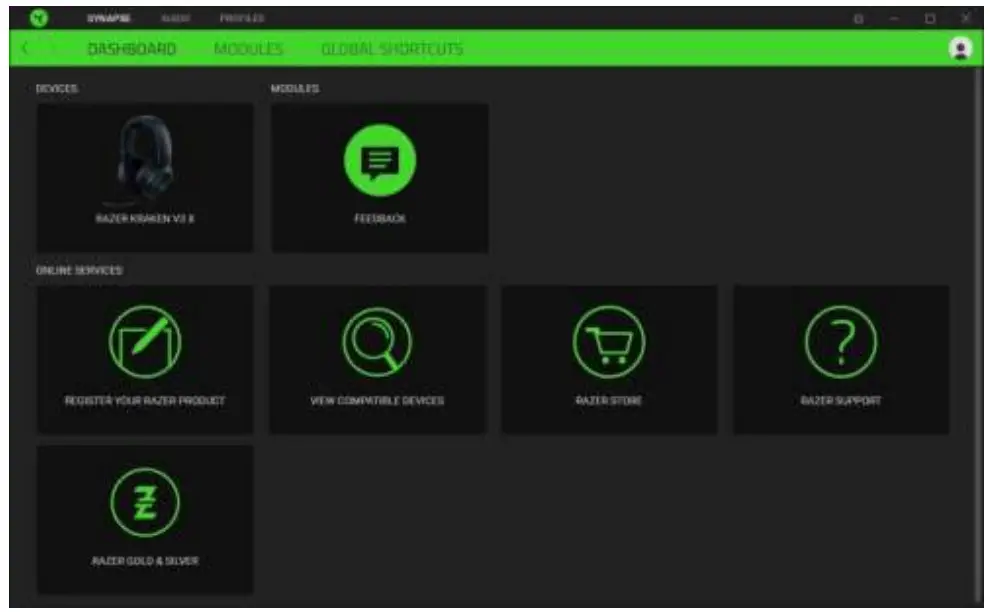The height and width of the screenshot is (612, 990).
Task: Open the Razer Store shopping cart icon
Action: 609,340
